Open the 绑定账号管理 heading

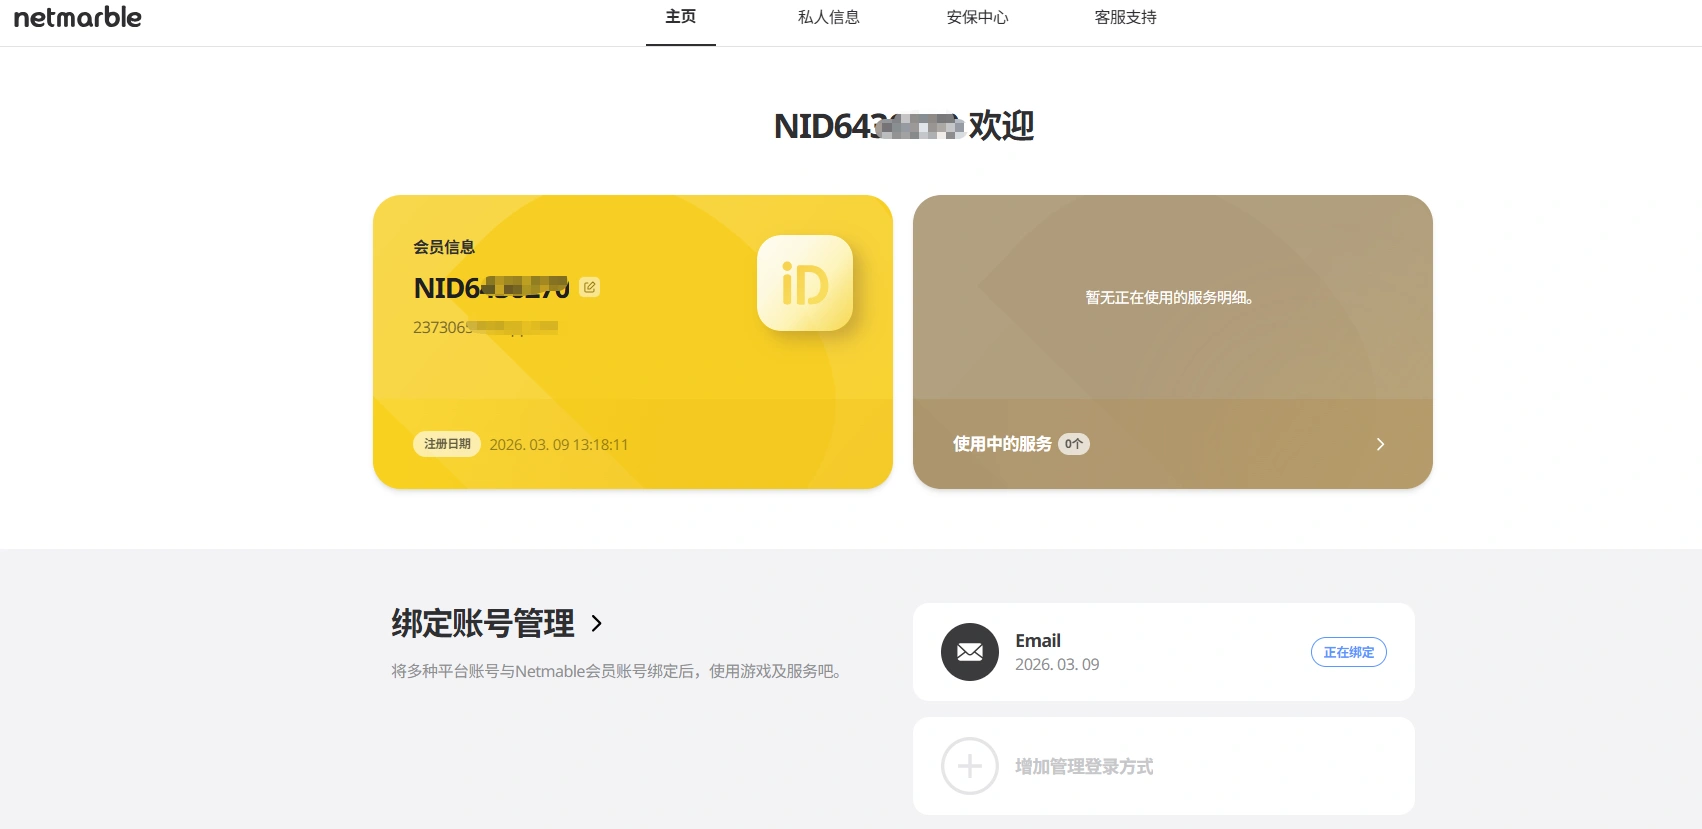coord(483,623)
